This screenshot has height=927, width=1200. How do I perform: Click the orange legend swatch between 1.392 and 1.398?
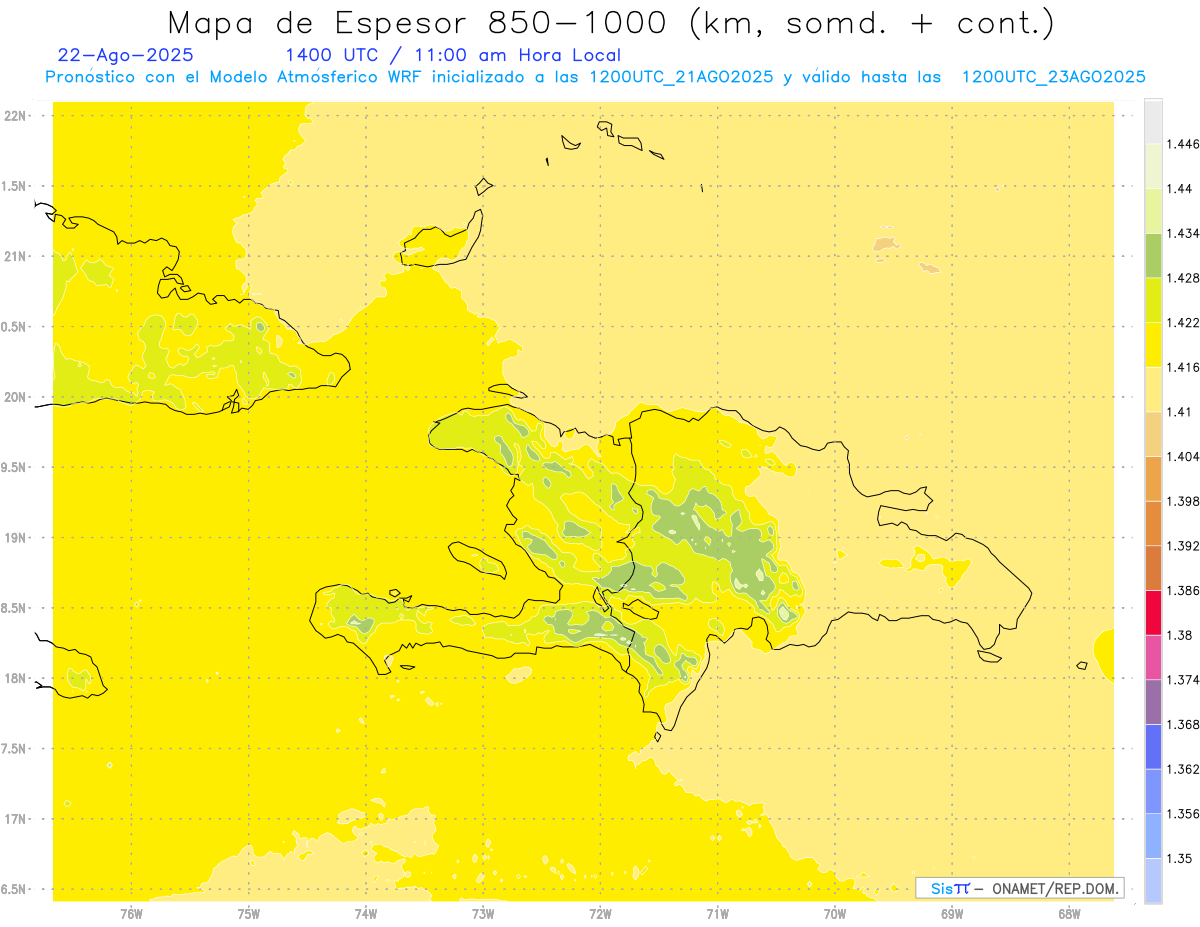[x=1153, y=523]
